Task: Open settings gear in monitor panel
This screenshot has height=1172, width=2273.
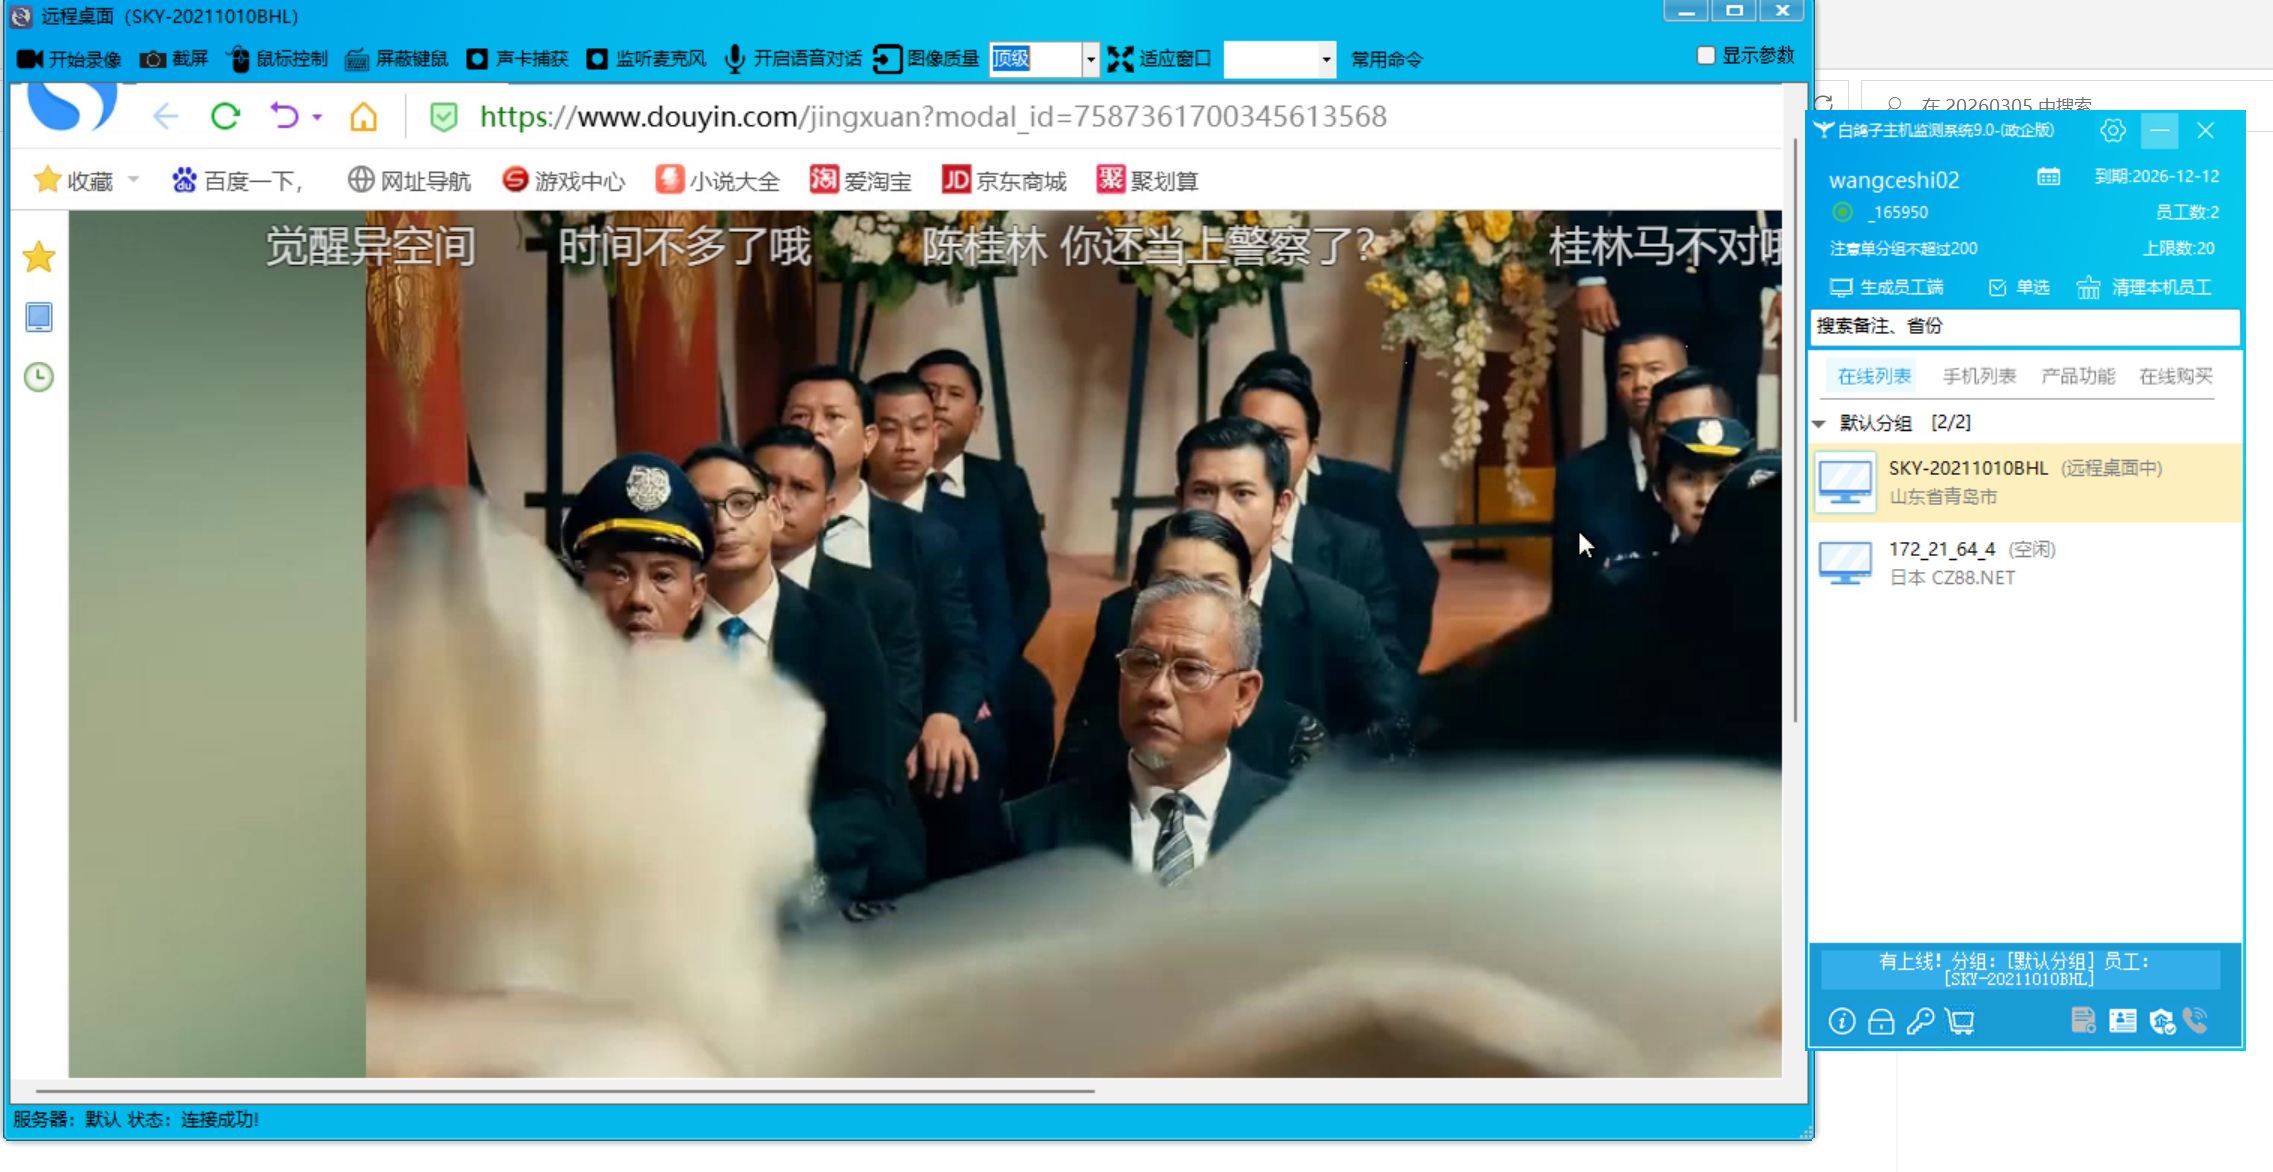Action: 2112,131
